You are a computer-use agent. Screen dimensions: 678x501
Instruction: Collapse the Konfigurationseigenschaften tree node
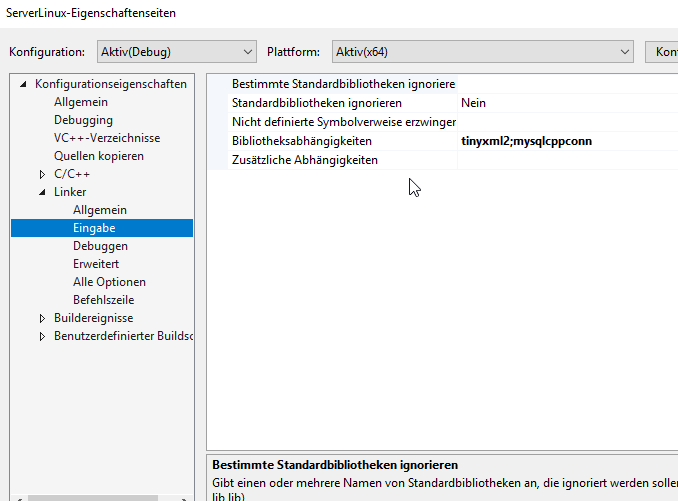point(23,84)
